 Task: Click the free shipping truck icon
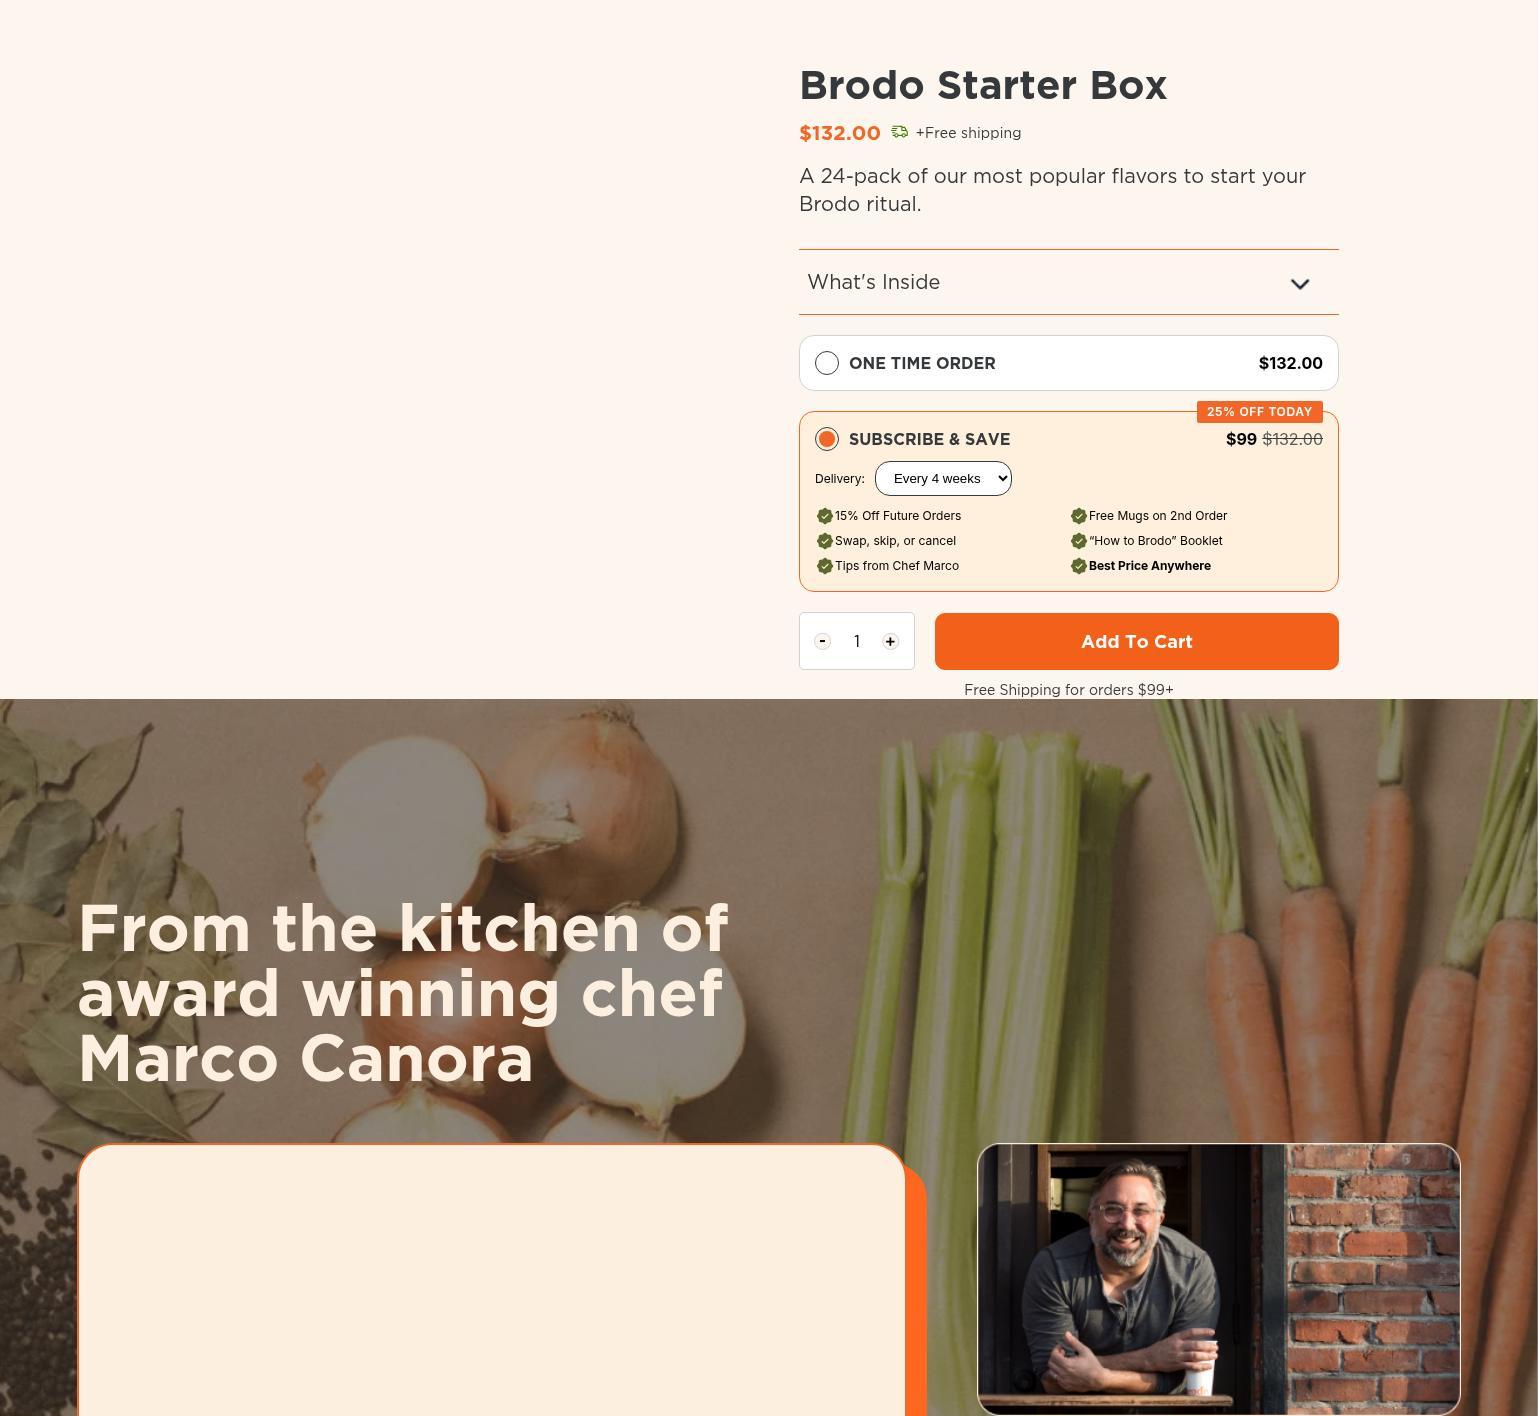(900, 132)
